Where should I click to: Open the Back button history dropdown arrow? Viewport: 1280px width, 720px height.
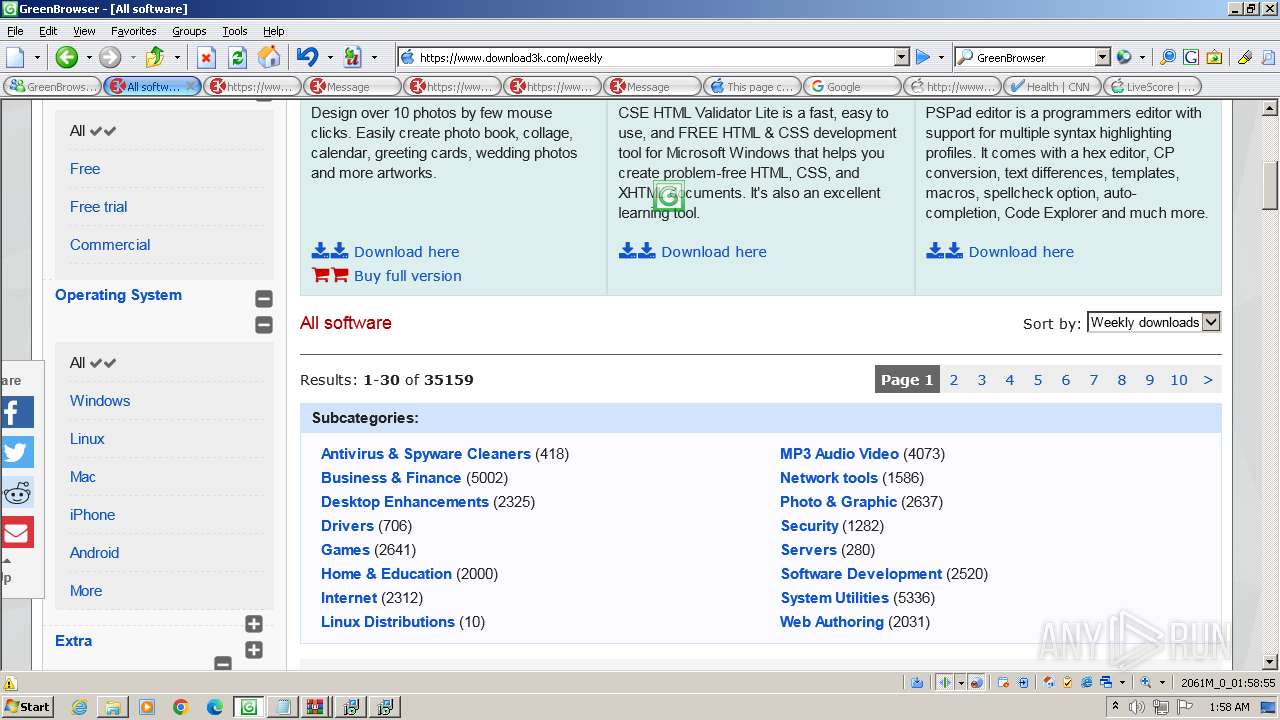point(88,57)
